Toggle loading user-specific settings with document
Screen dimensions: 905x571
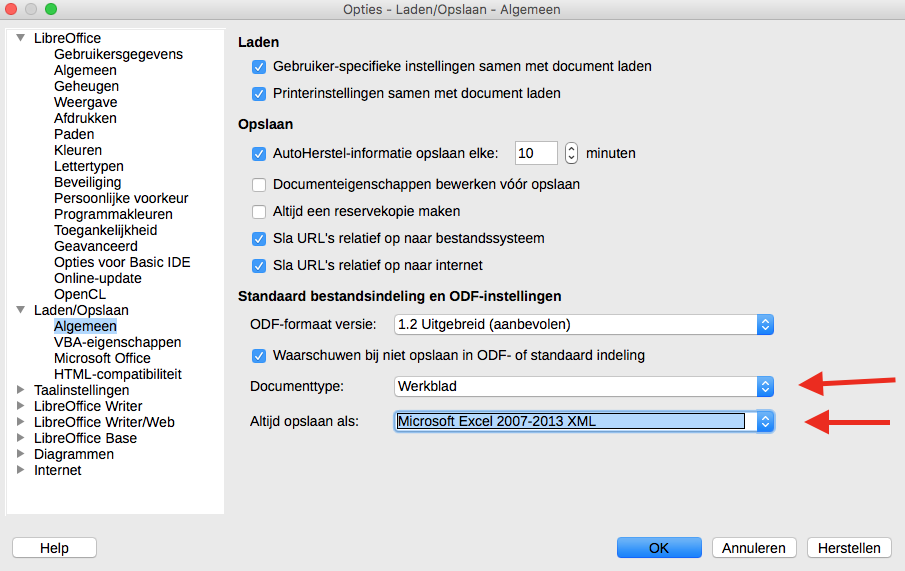[x=259, y=67]
